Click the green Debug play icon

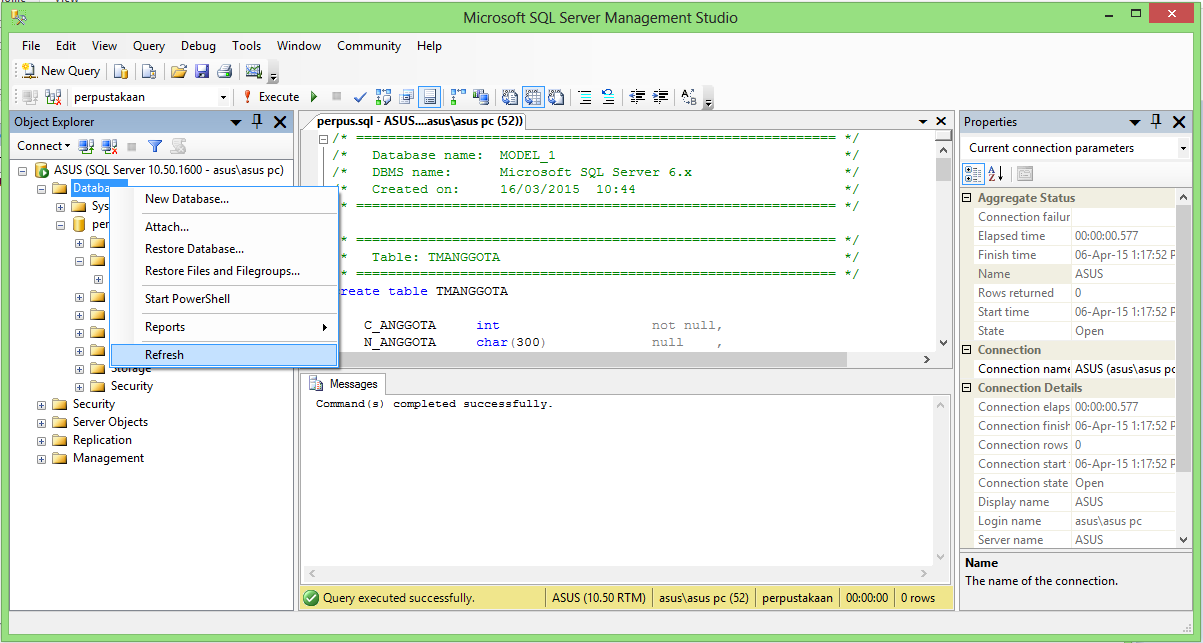314,97
